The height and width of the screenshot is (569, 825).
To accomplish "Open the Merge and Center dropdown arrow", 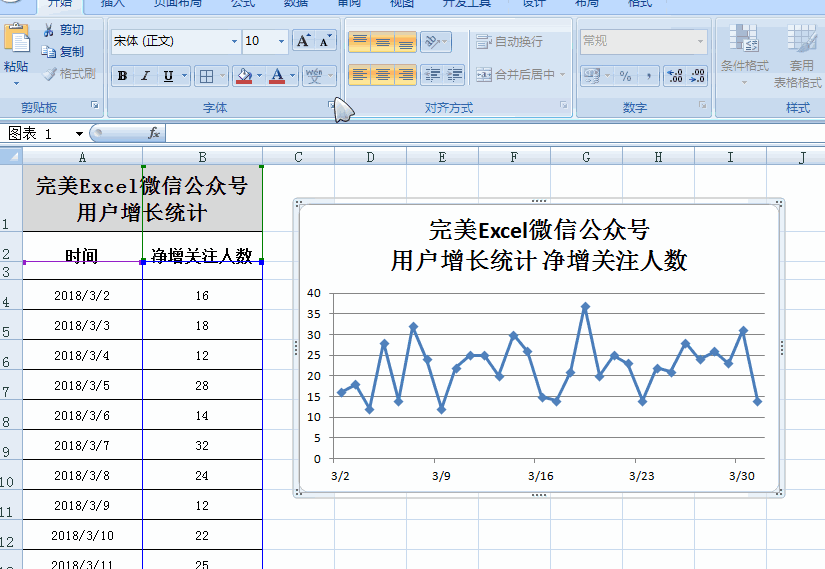I will 562,75.
